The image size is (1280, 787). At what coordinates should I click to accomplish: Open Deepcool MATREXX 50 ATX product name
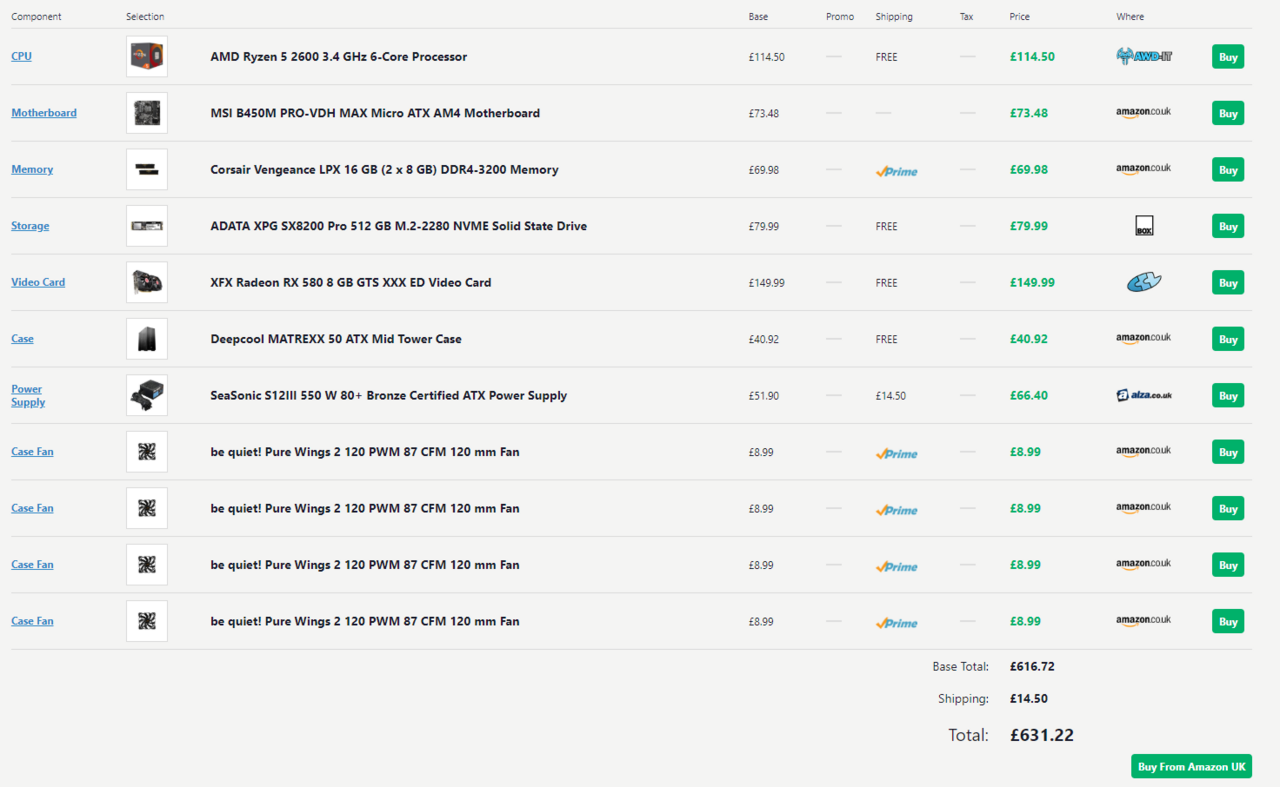point(336,339)
